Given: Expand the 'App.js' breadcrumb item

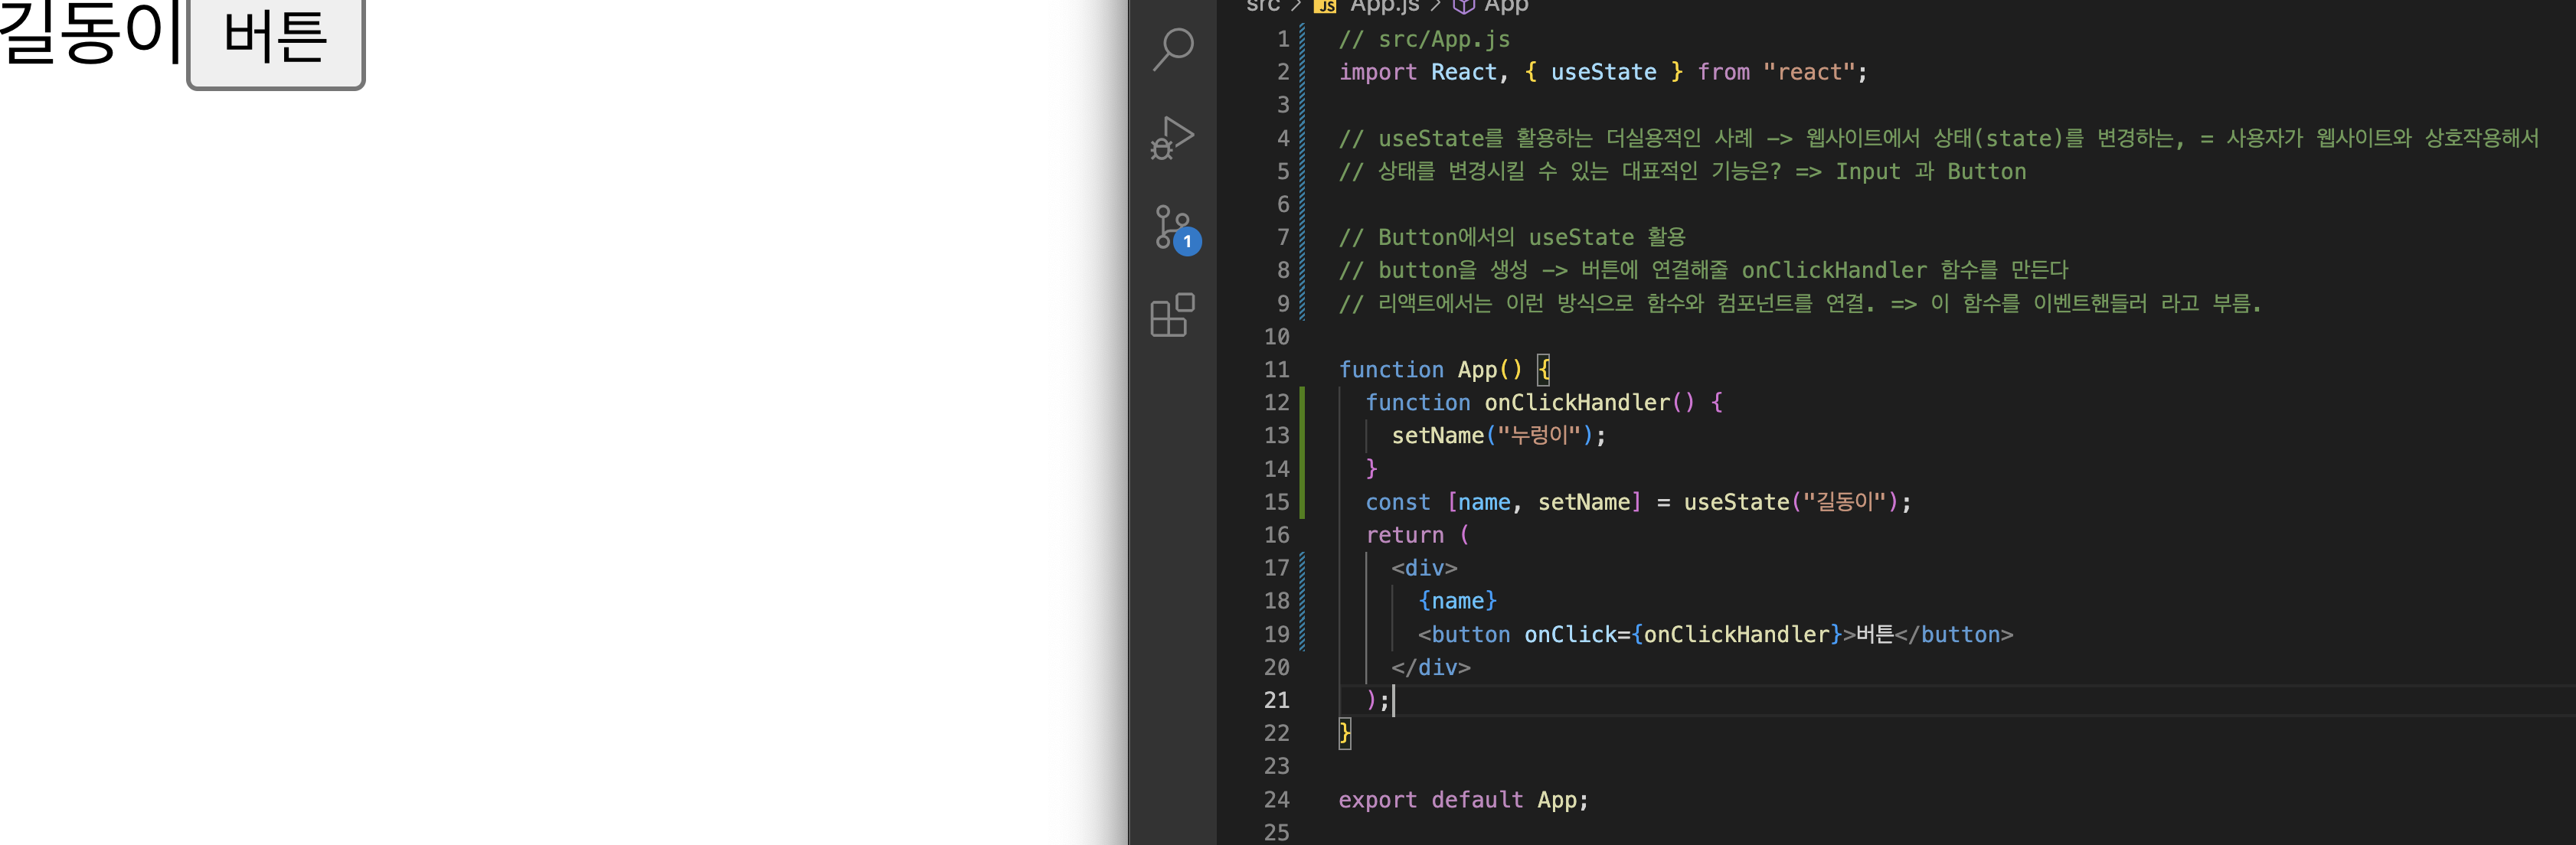Looking at the screenshot, I should 1384,6.
